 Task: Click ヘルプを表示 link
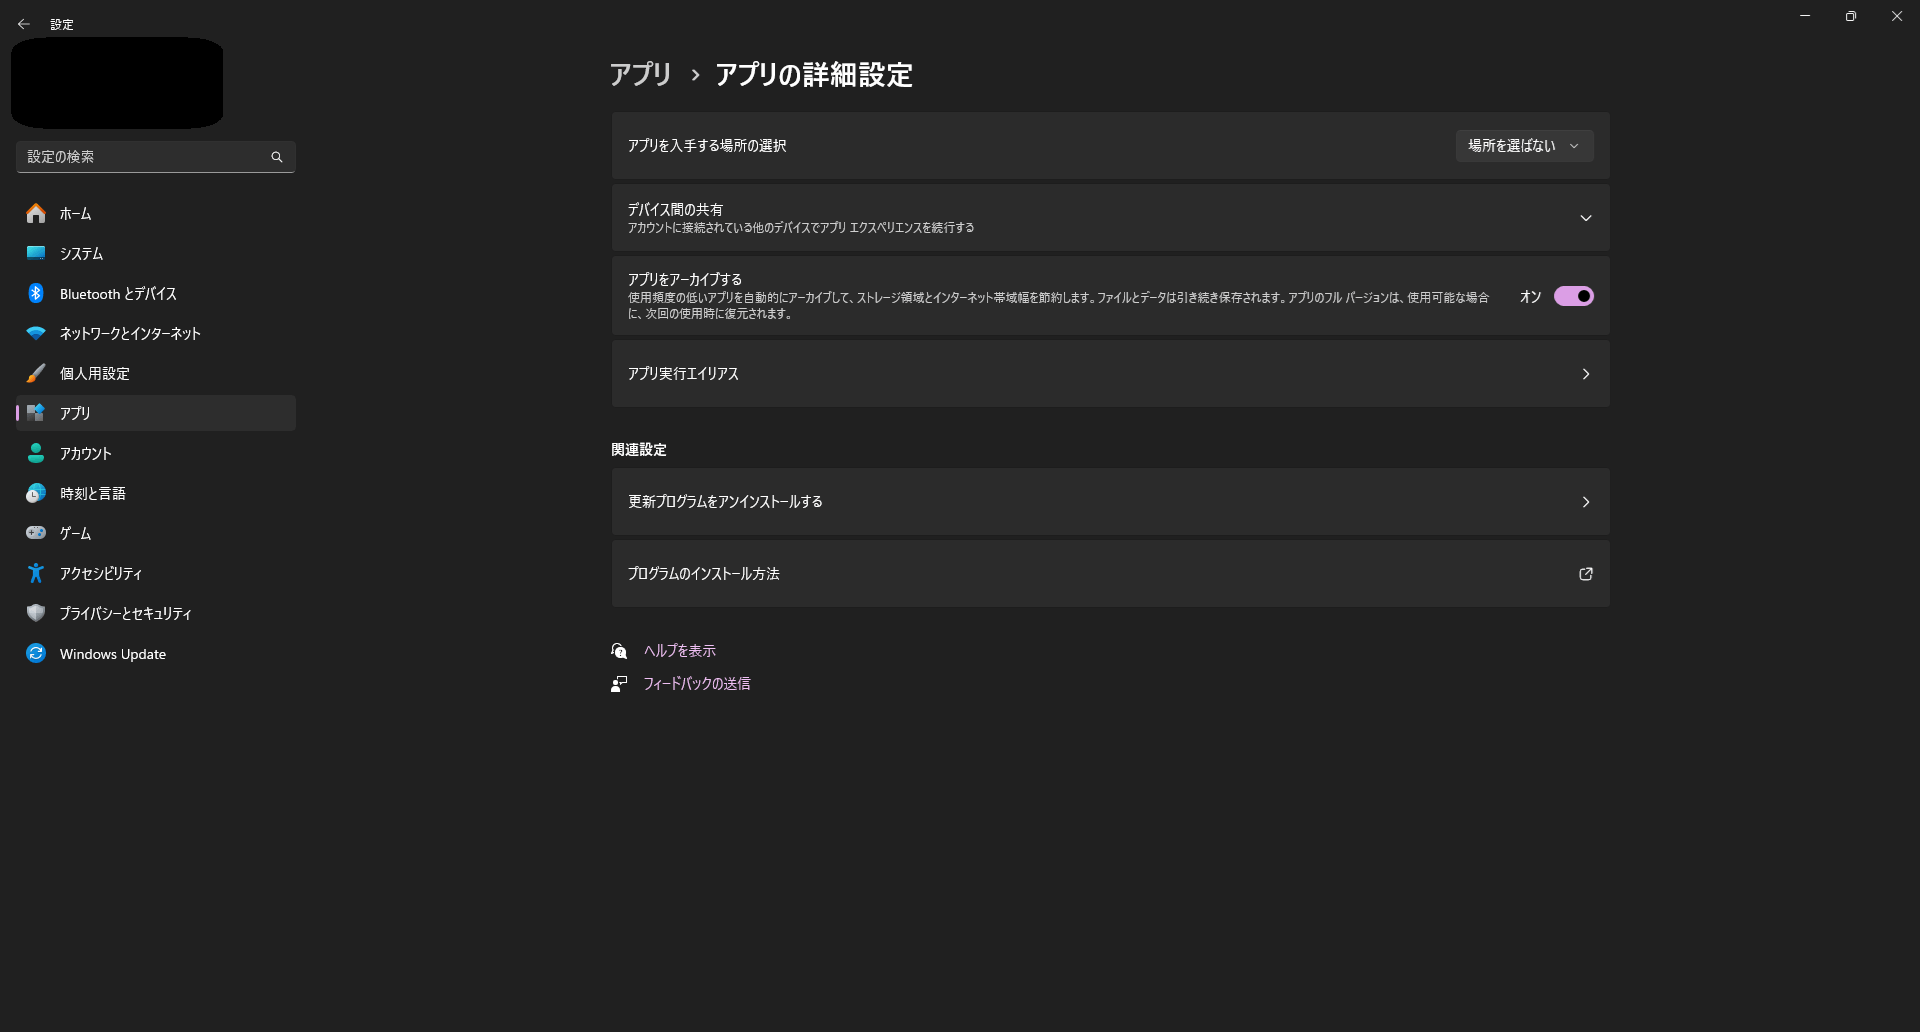tap(680, 651)
